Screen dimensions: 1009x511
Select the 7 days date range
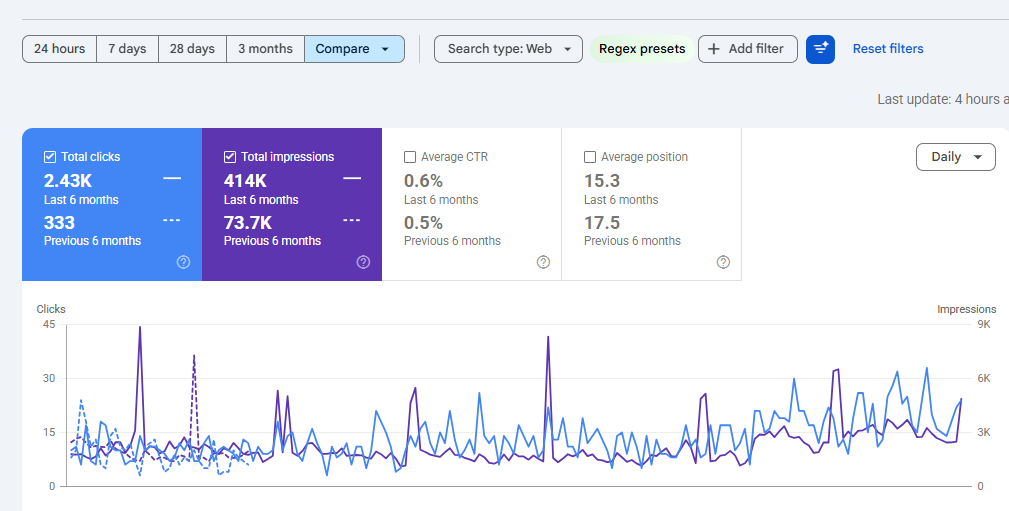point(127,49)
